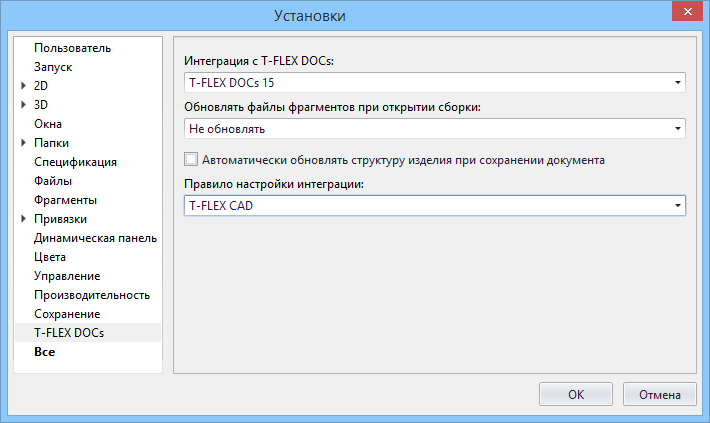Open the Цвета settings category

(51, 257)
